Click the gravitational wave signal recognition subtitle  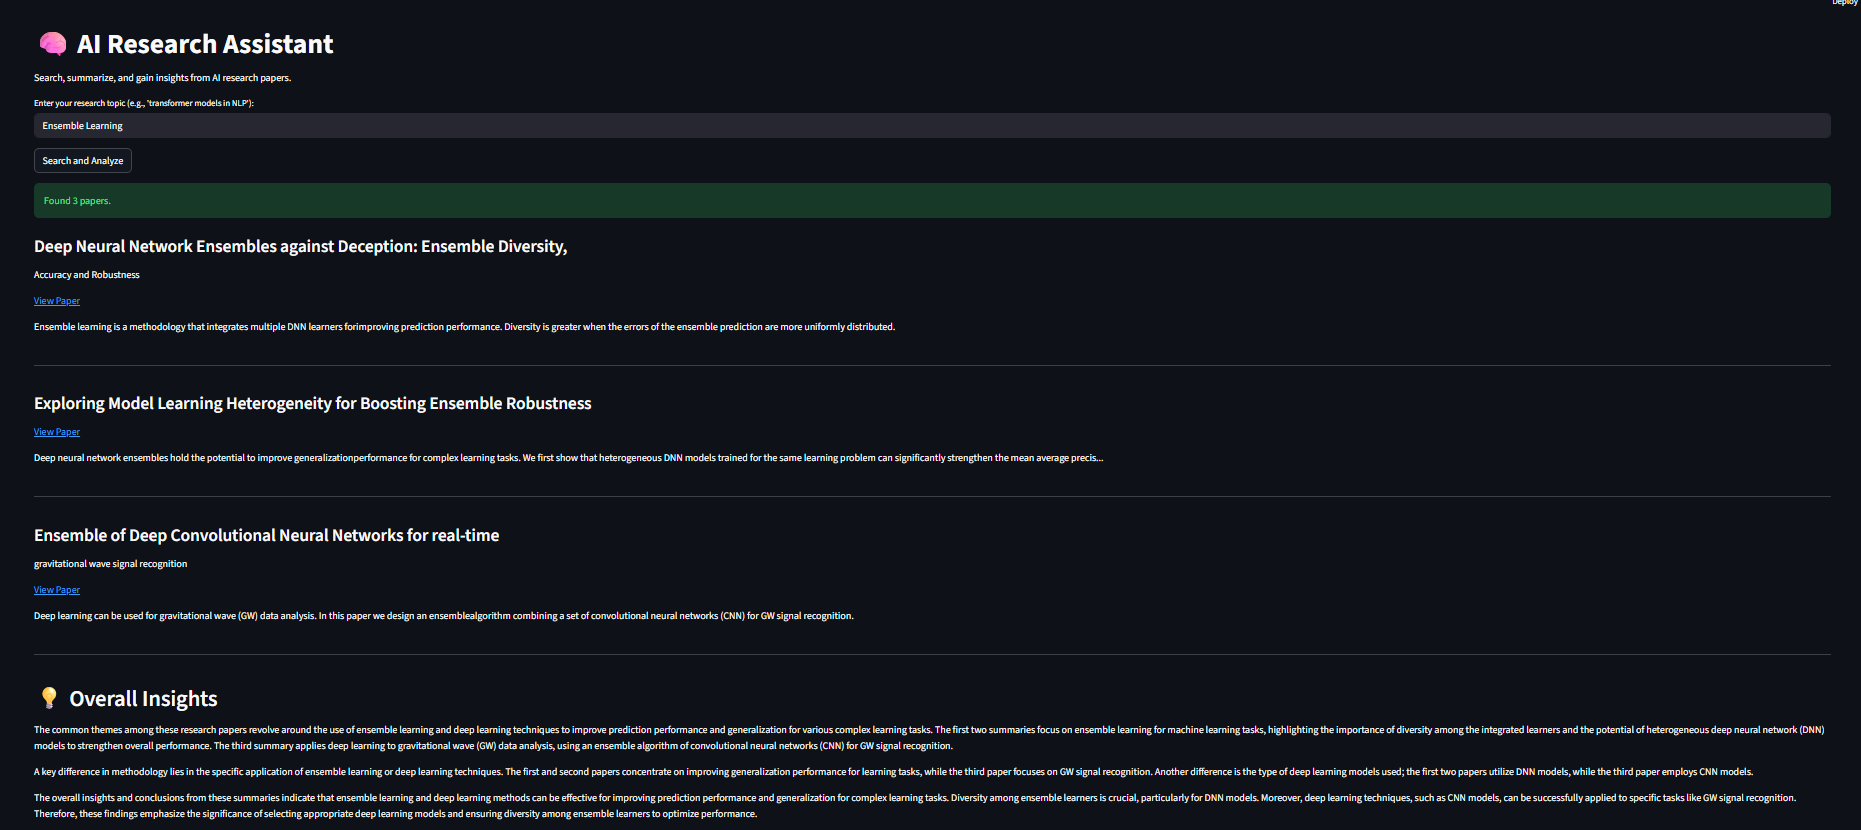[x=110, y=564]
